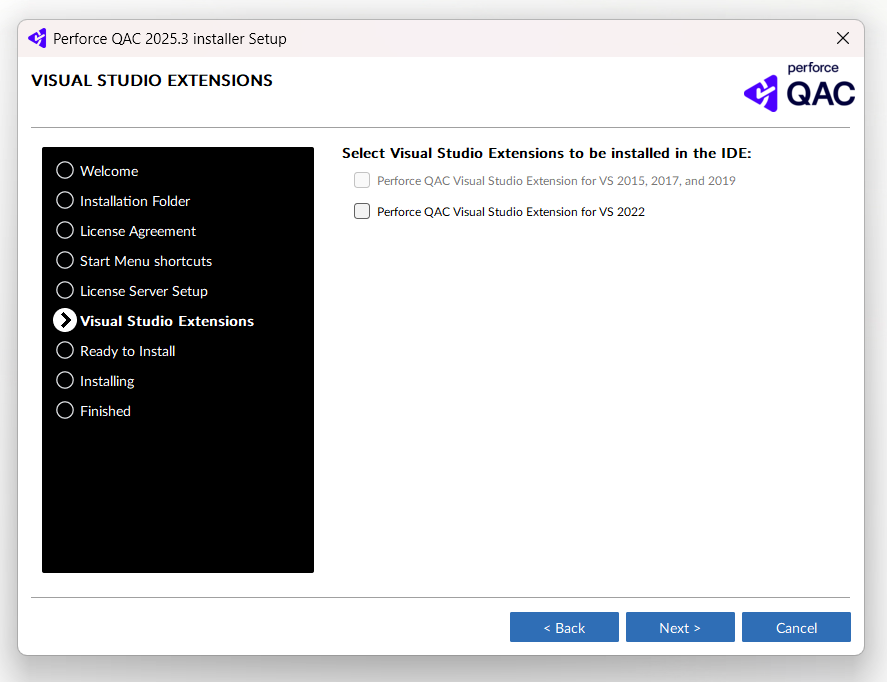Close the installer Setup window
The height and width of the screenshot is (682, 887).
[842, 39]
